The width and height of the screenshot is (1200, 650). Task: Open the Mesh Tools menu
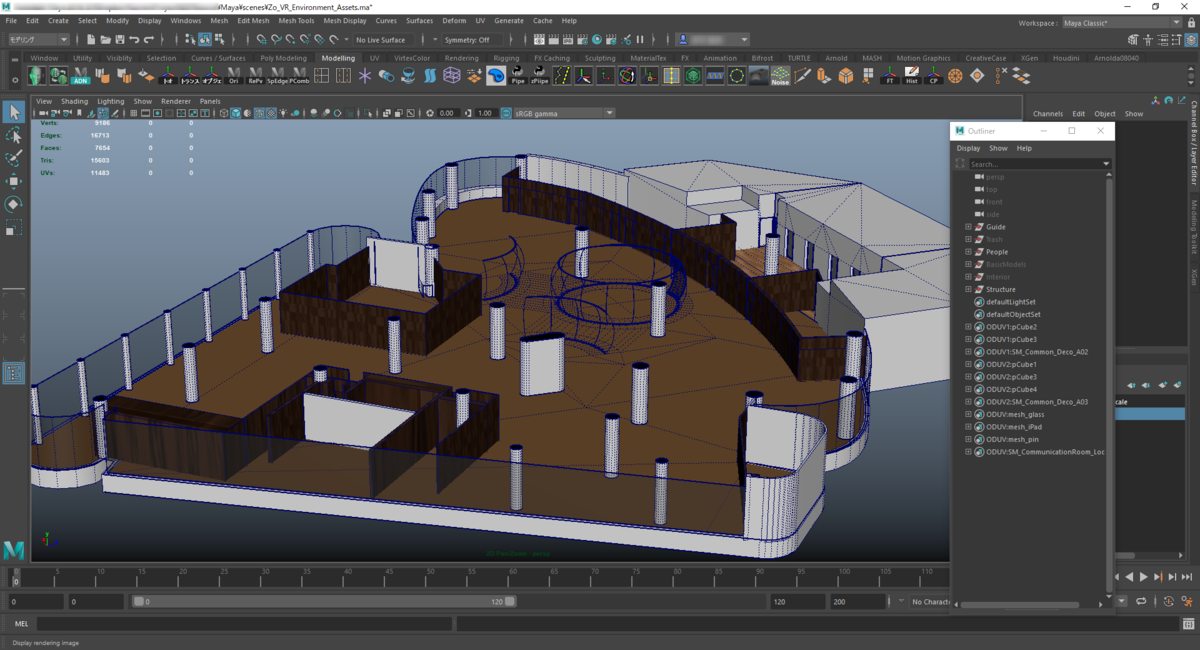click(296, 20)
